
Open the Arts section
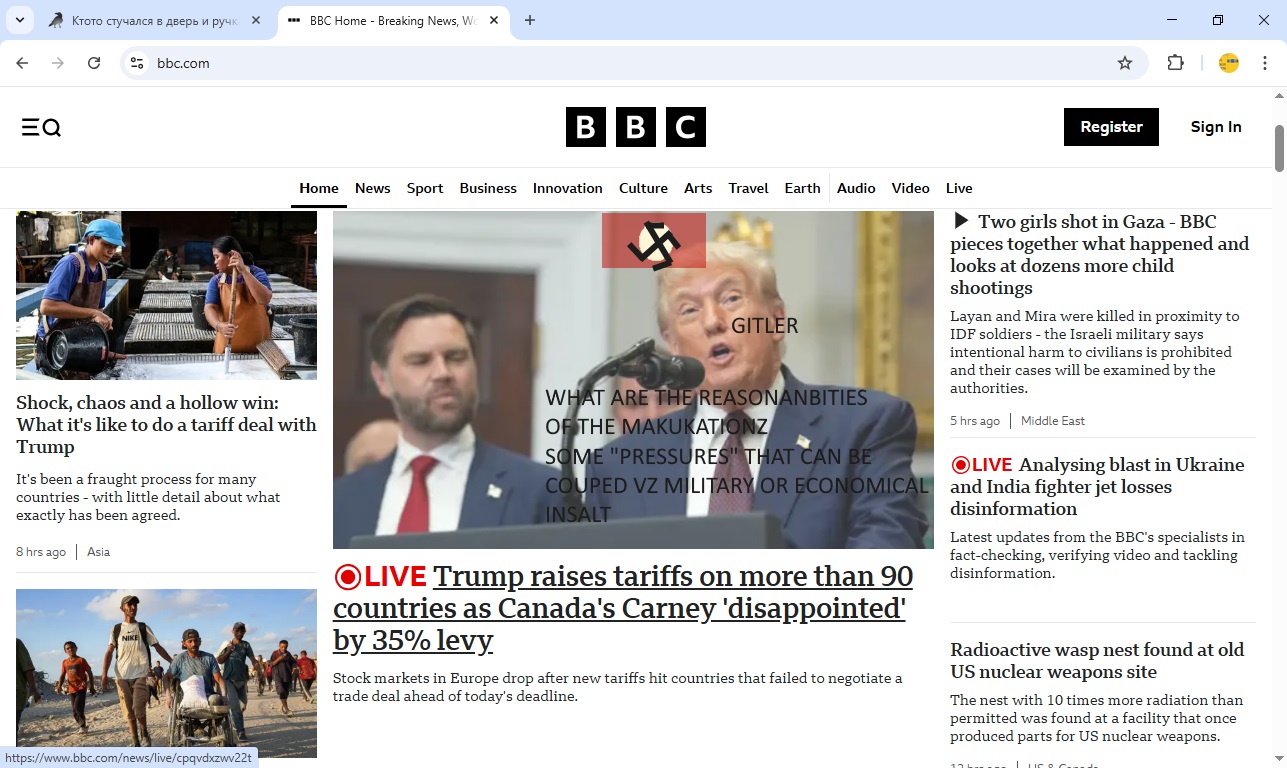pyautogui.click(x=698, y=188)
